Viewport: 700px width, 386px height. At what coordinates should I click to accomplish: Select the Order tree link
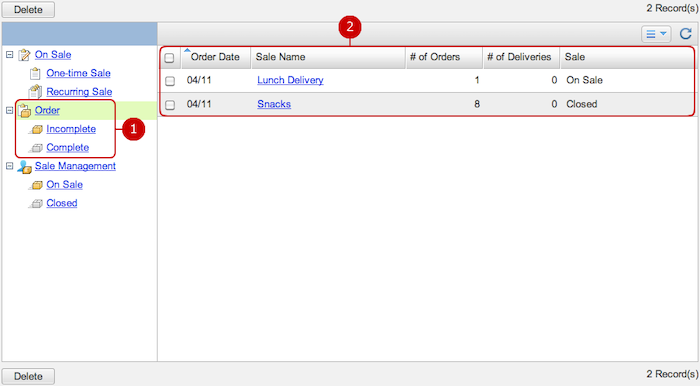47,110
